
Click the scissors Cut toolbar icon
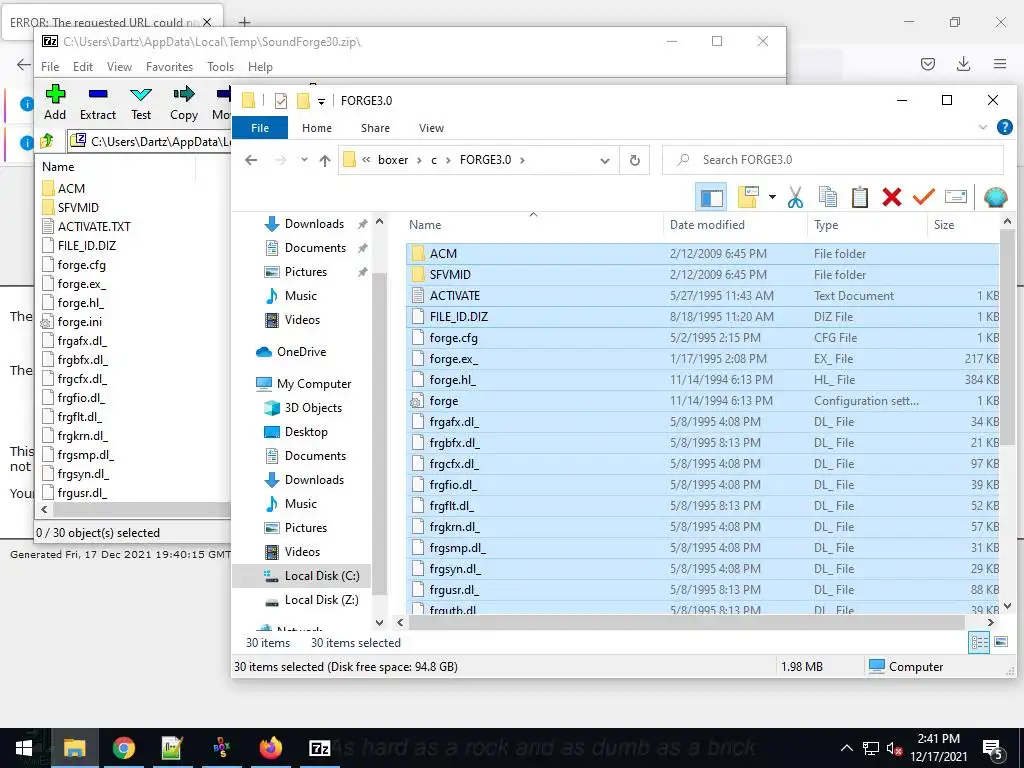[795, 197]
